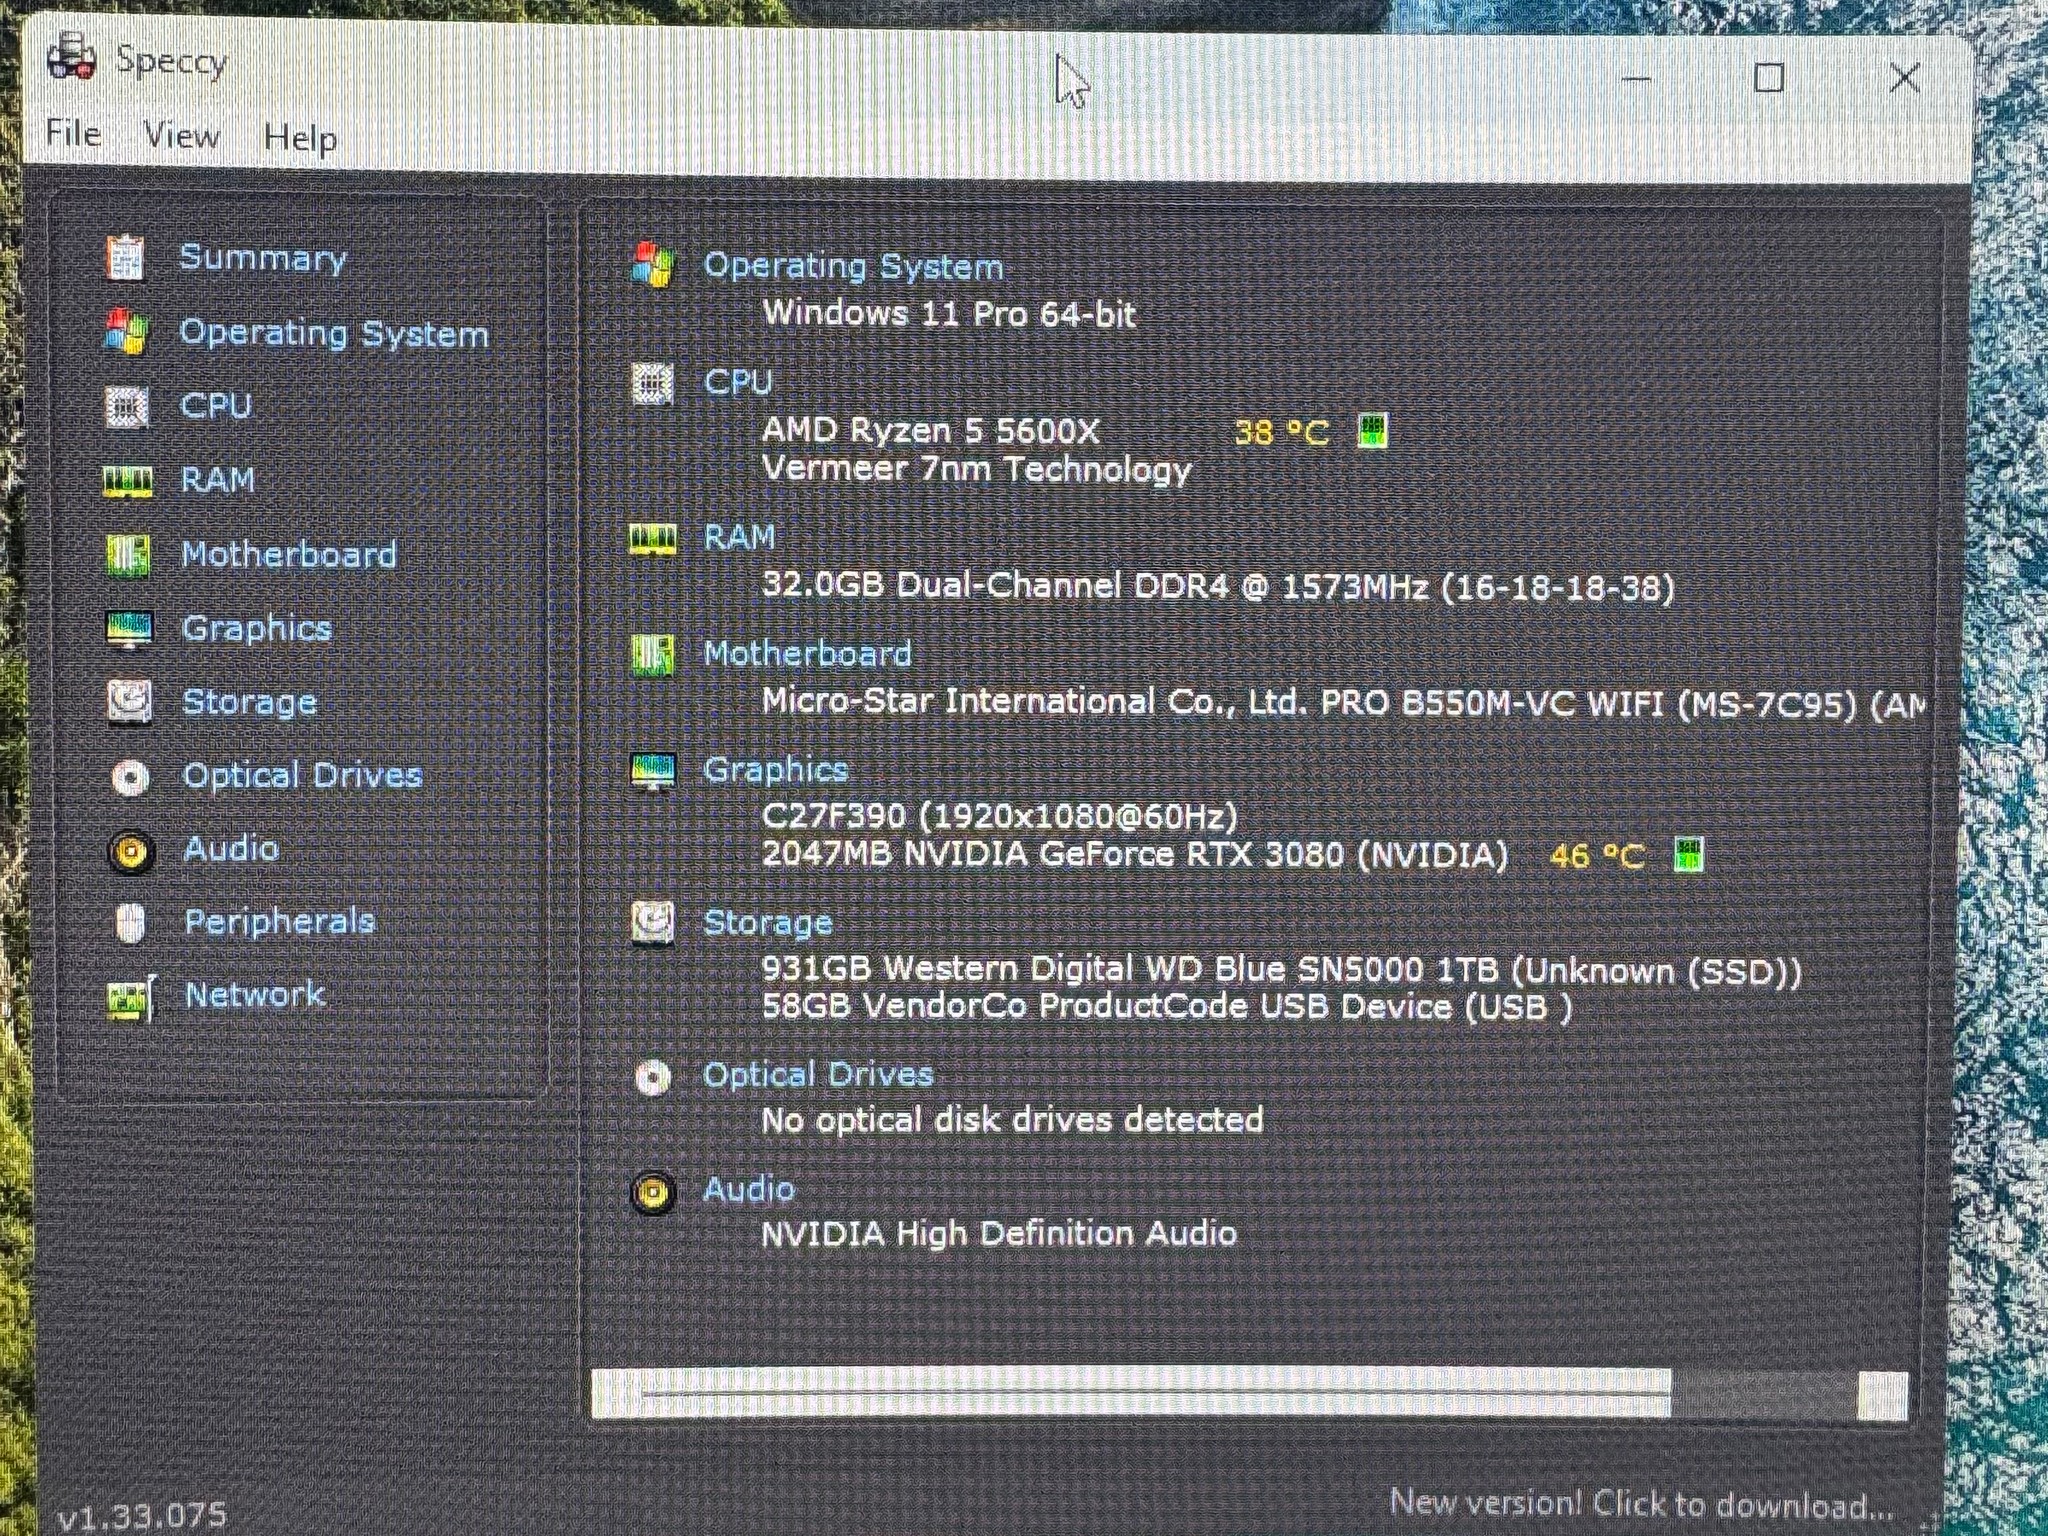Click the Motherboard heading link in summary

click(808, 654)
